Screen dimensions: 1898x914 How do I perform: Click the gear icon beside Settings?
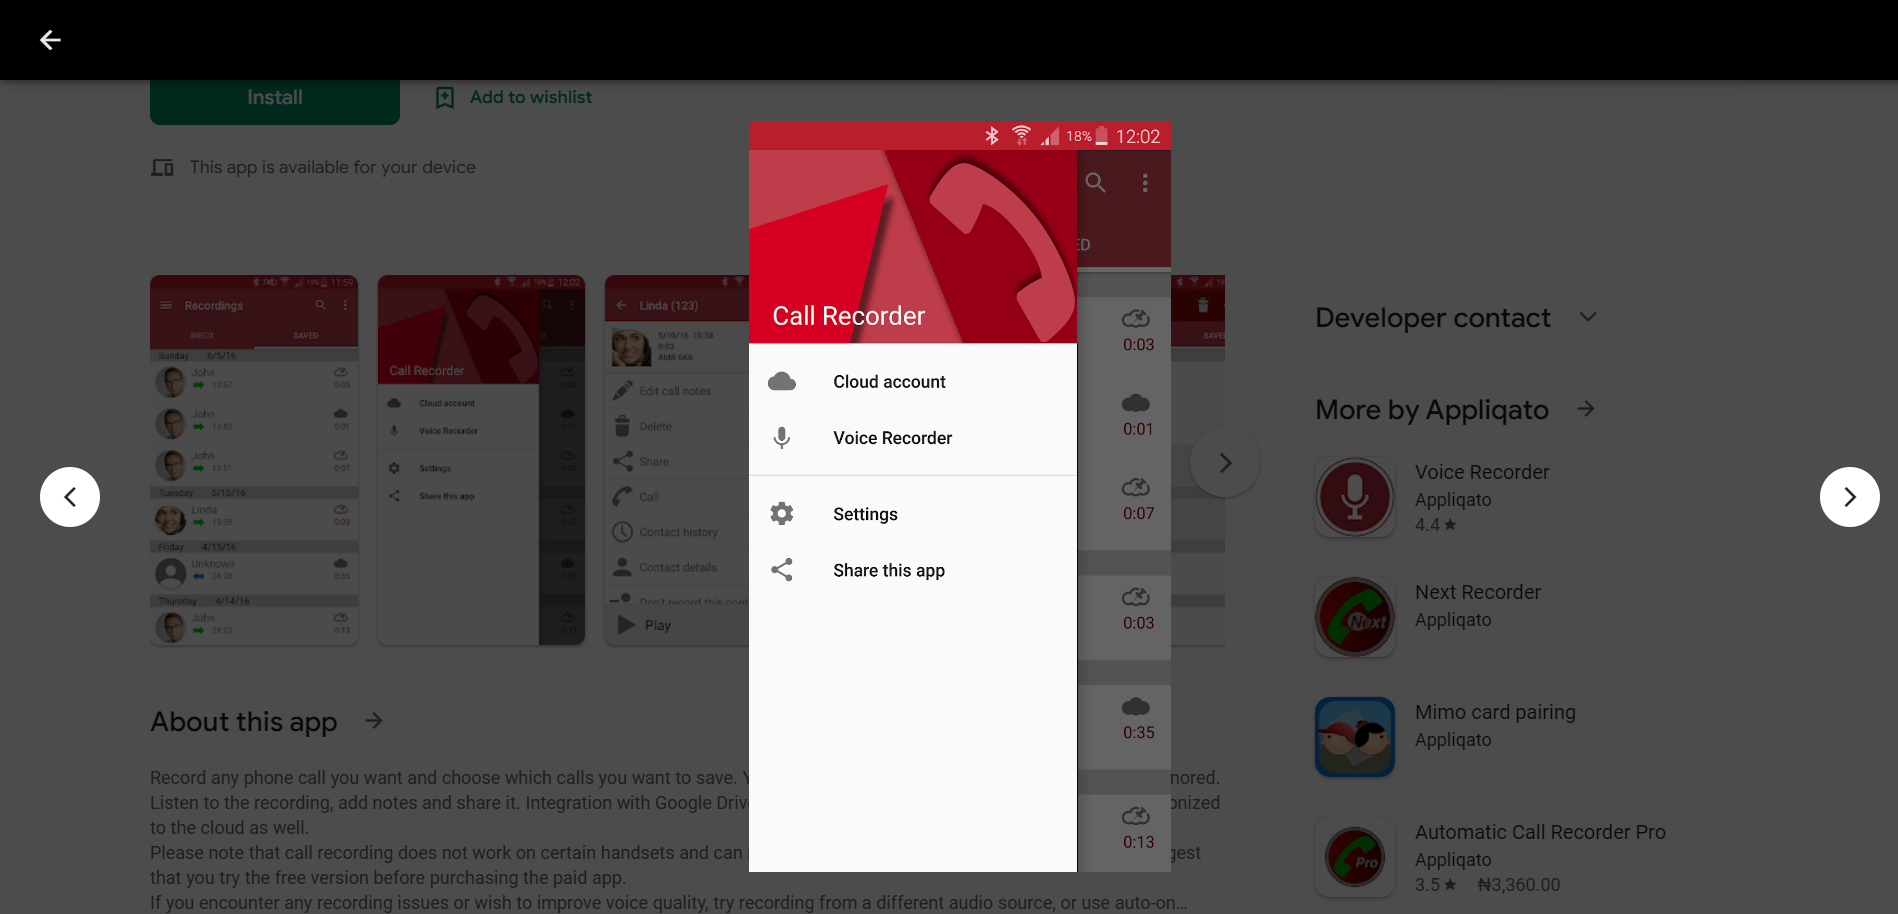pyautogui.click(x=782, y=514)
